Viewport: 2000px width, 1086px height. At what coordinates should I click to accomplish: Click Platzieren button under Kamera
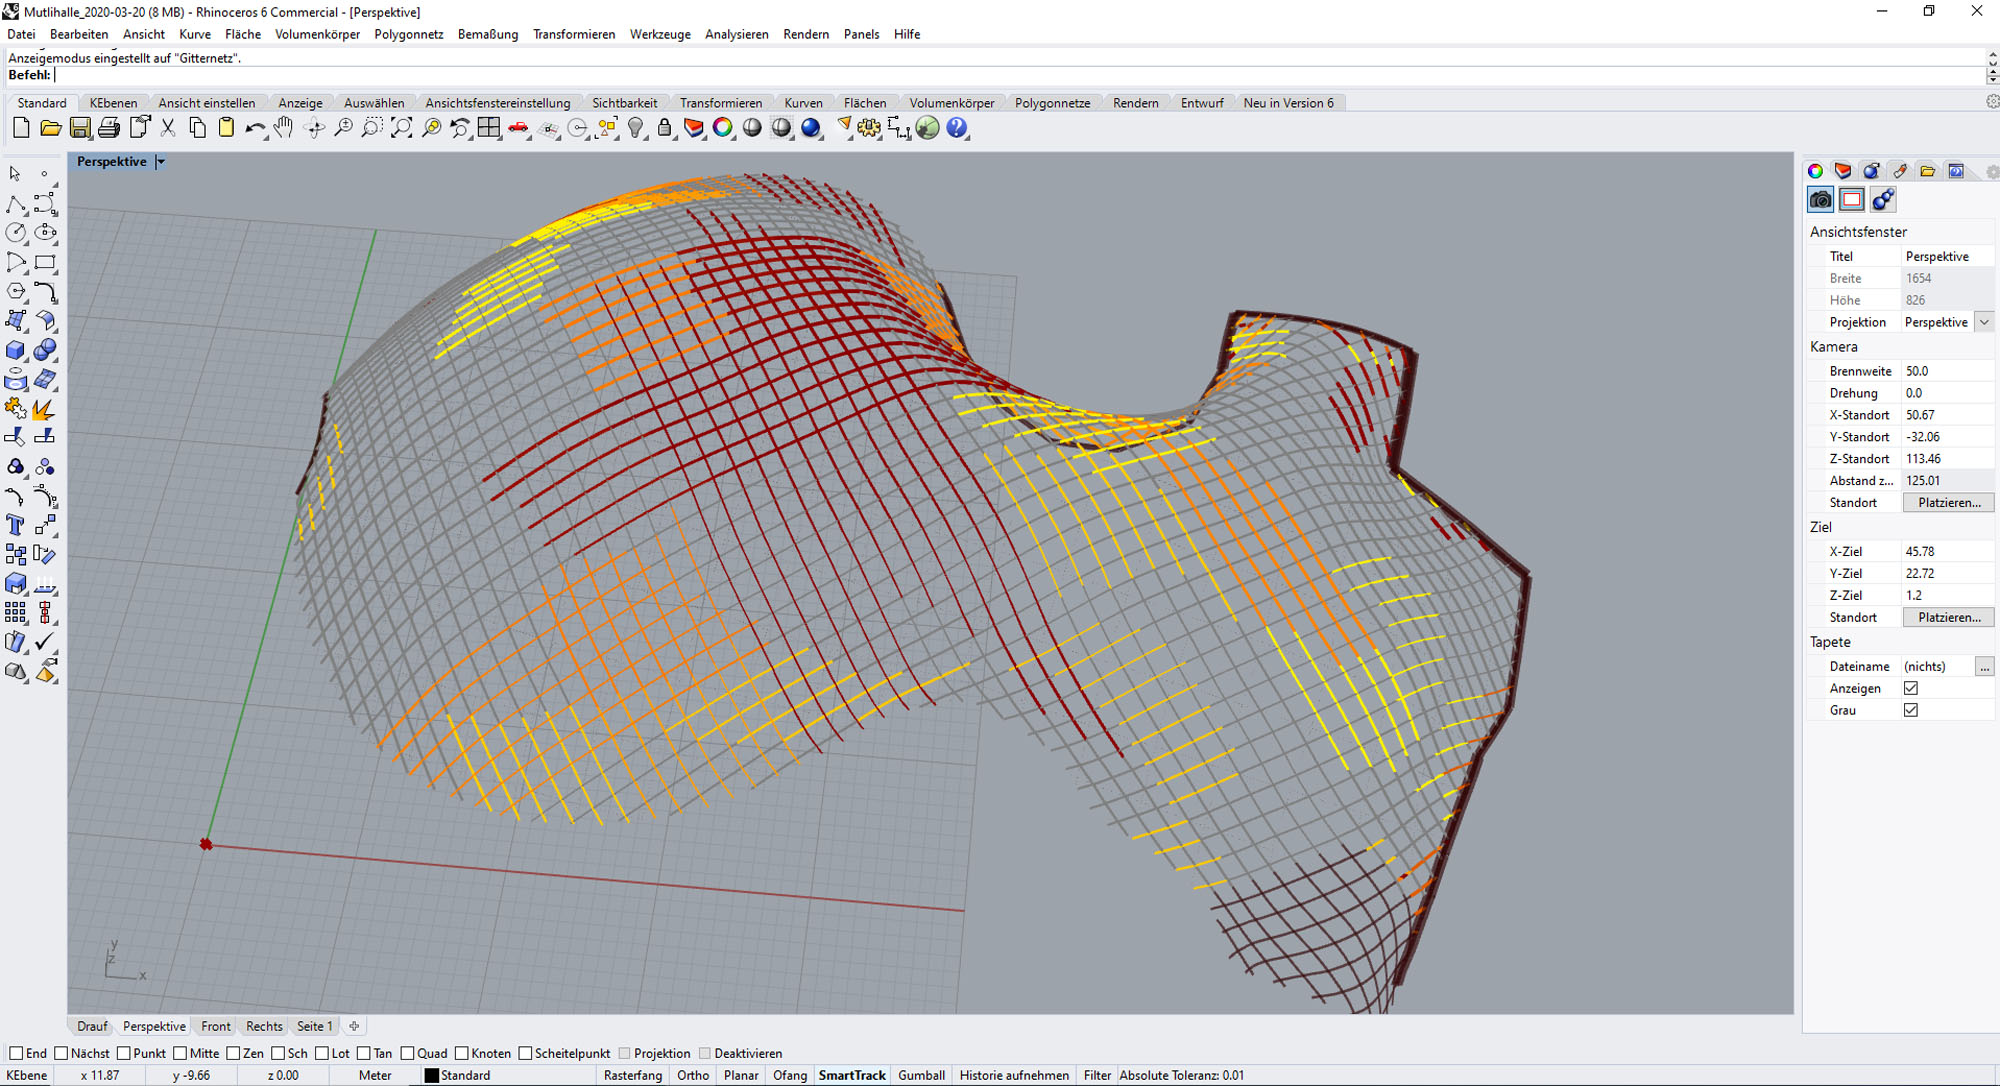pos(1948,502)
